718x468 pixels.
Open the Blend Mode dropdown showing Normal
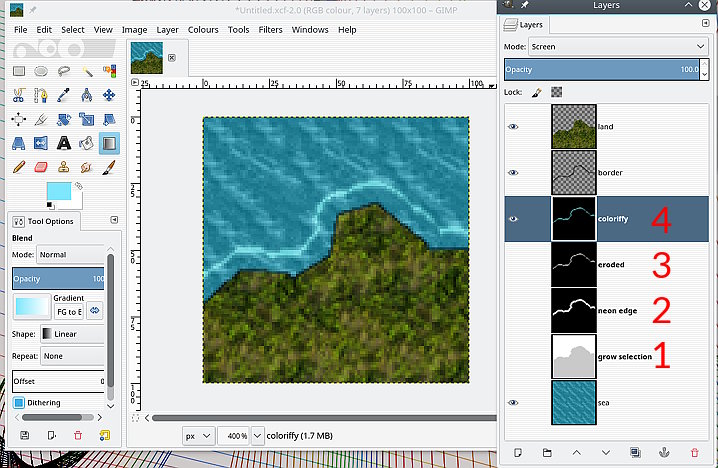tap(71, 254)
